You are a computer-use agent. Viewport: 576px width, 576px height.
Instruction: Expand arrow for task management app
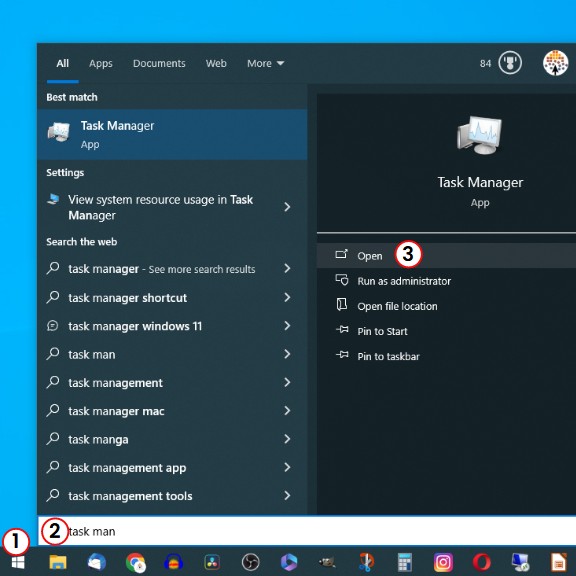pos(287,467)
